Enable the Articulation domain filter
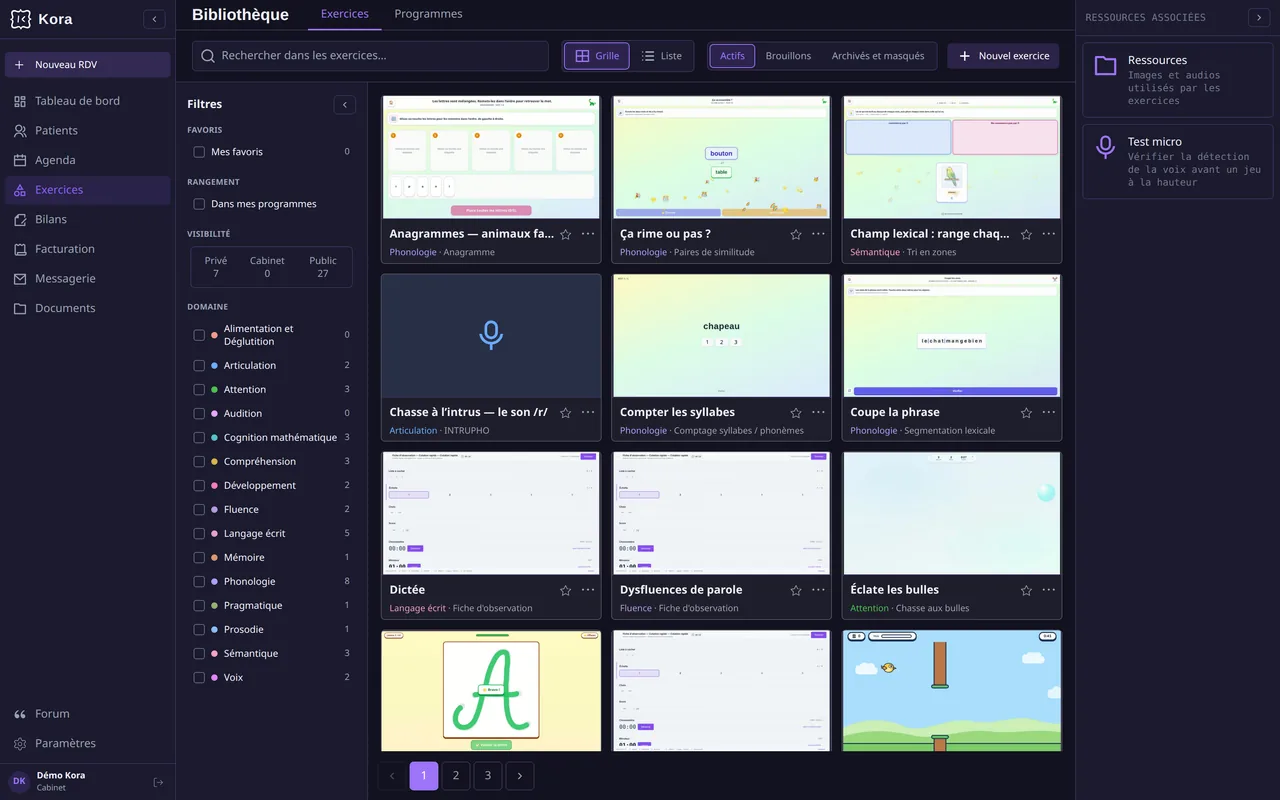 (199, 365)
